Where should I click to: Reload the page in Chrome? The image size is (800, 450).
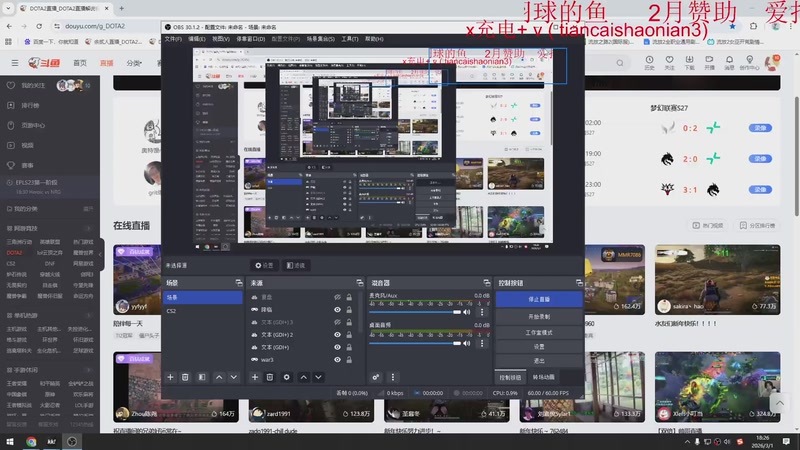coord(39,26)
